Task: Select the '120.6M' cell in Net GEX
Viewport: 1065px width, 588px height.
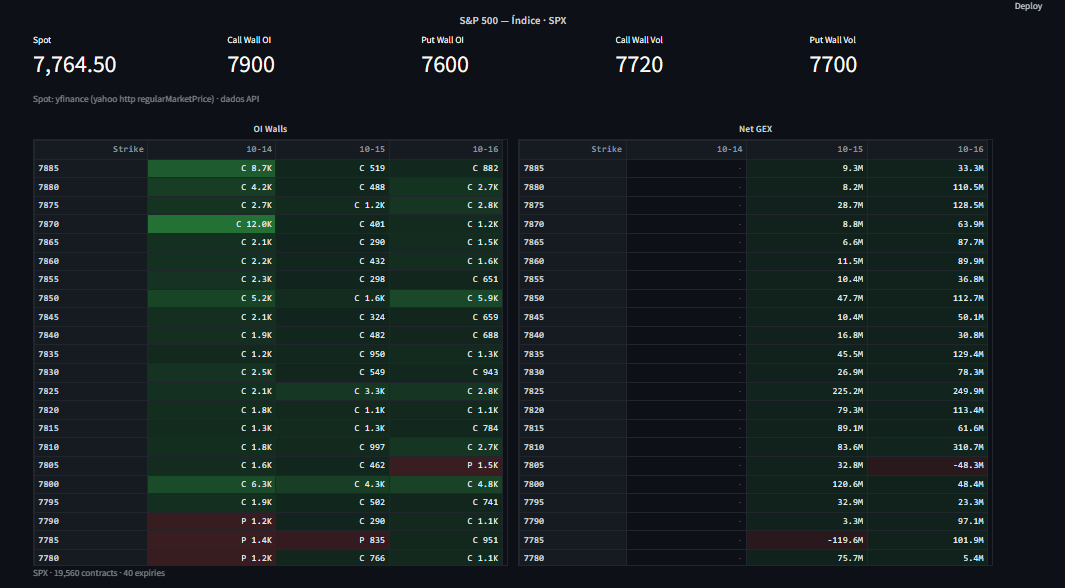Action: [x=807, y=484]
